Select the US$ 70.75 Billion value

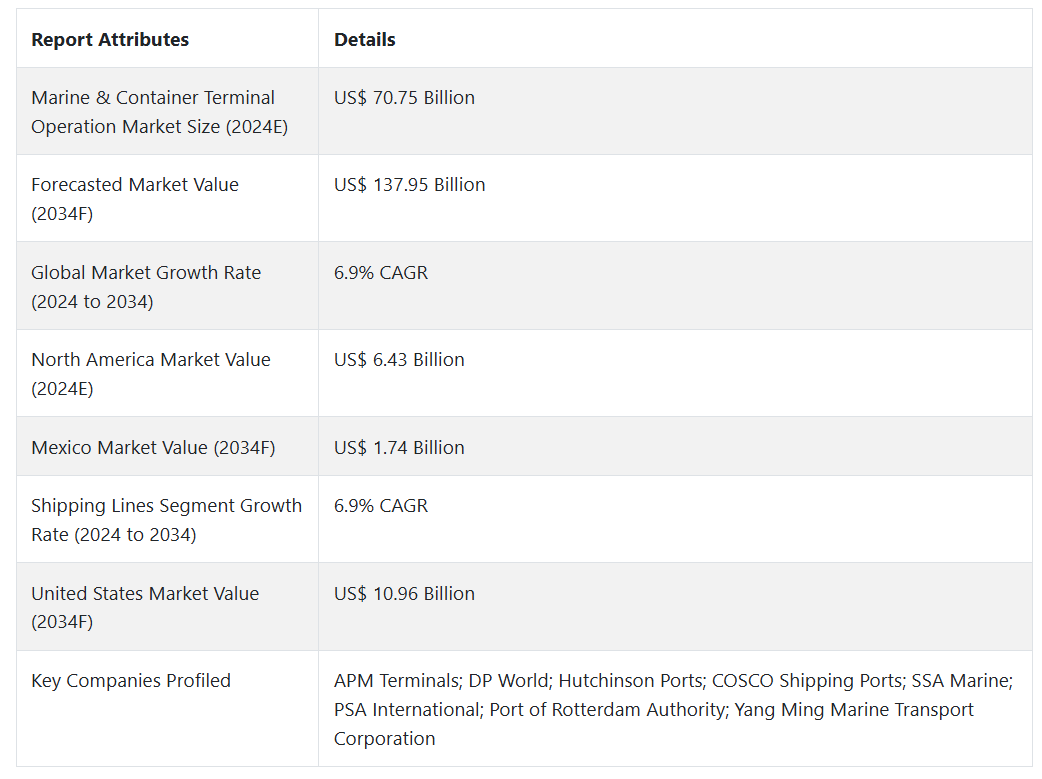click(404, 98)
